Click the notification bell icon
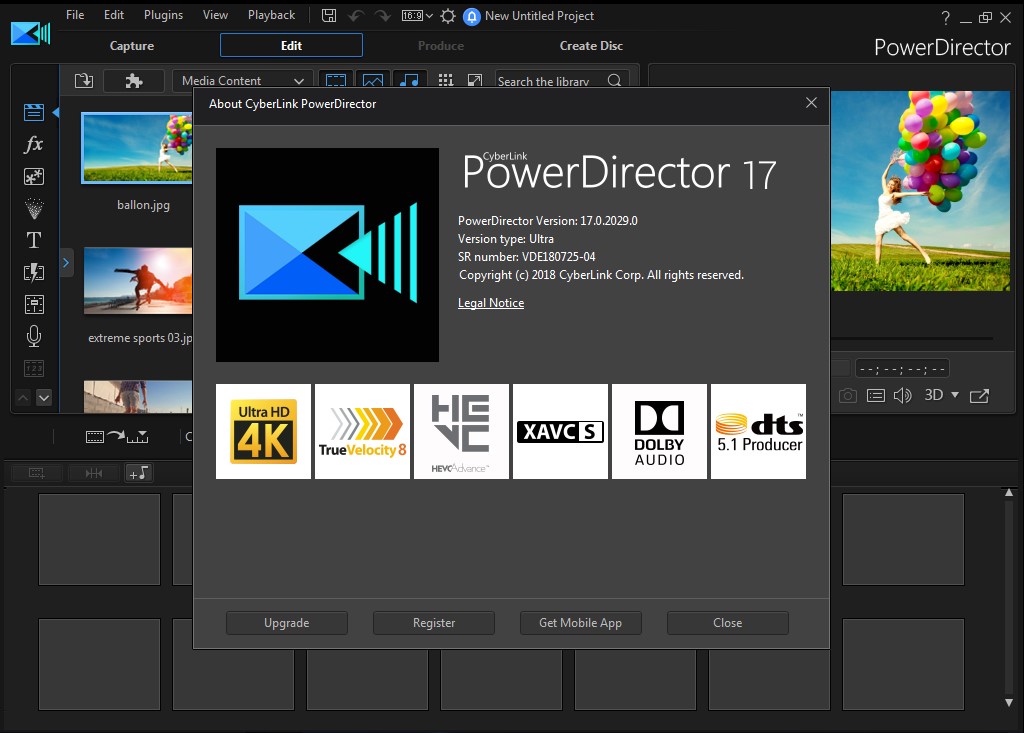Screen dimensions: 1024x733 (x=472, y=16)
